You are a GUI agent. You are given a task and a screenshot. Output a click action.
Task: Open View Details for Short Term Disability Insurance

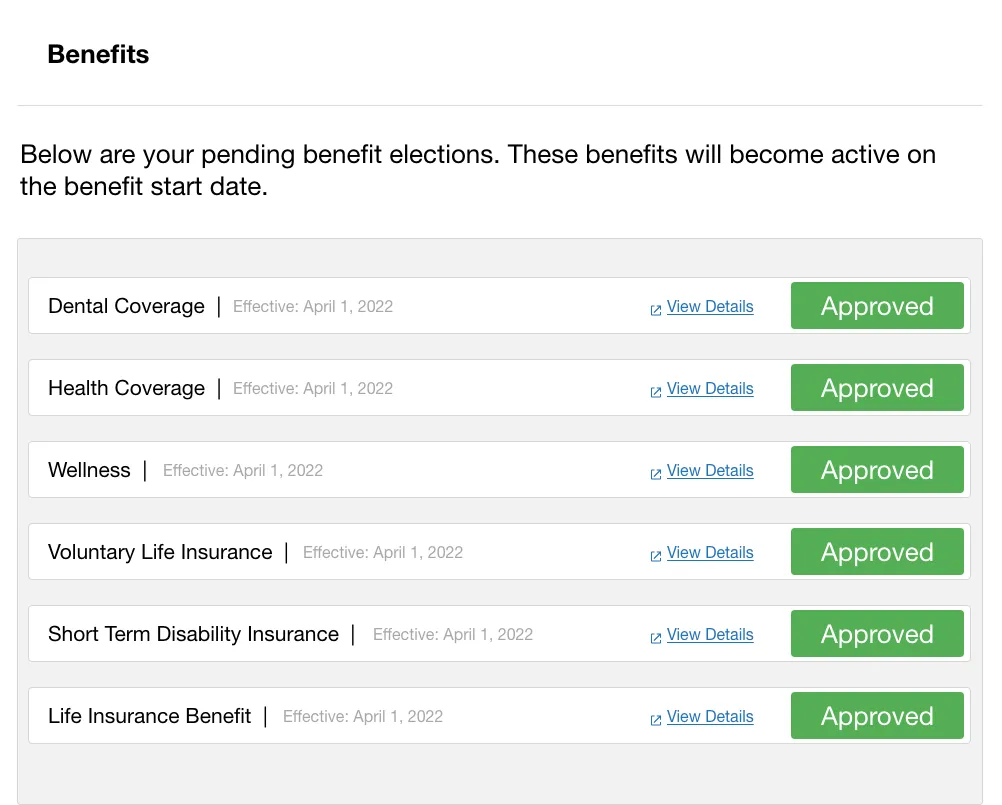click(x=710, y=634)
